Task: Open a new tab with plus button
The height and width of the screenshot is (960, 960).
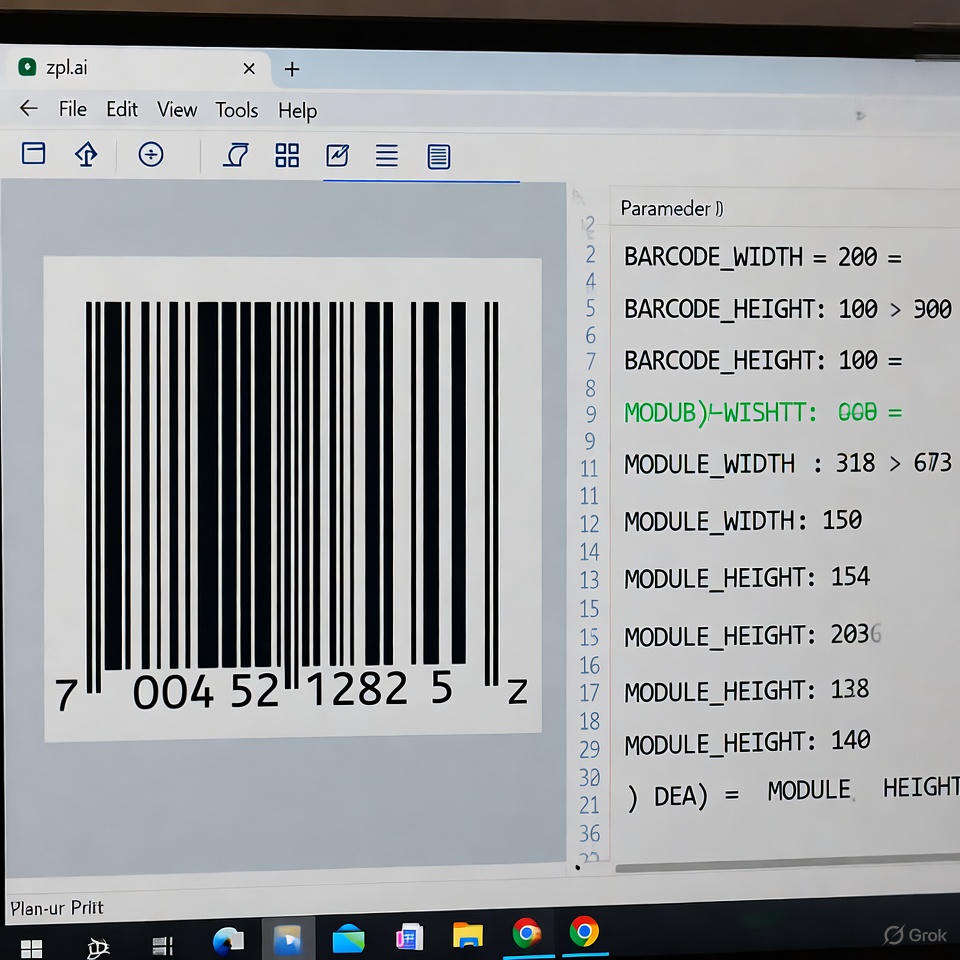Action: point(292,69)
